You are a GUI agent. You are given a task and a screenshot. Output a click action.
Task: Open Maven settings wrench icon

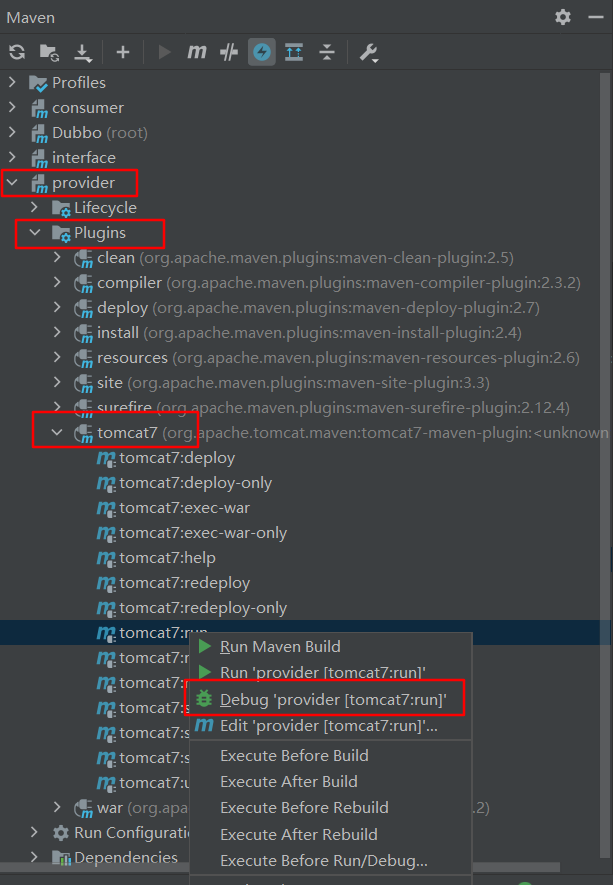click(369, 52)
